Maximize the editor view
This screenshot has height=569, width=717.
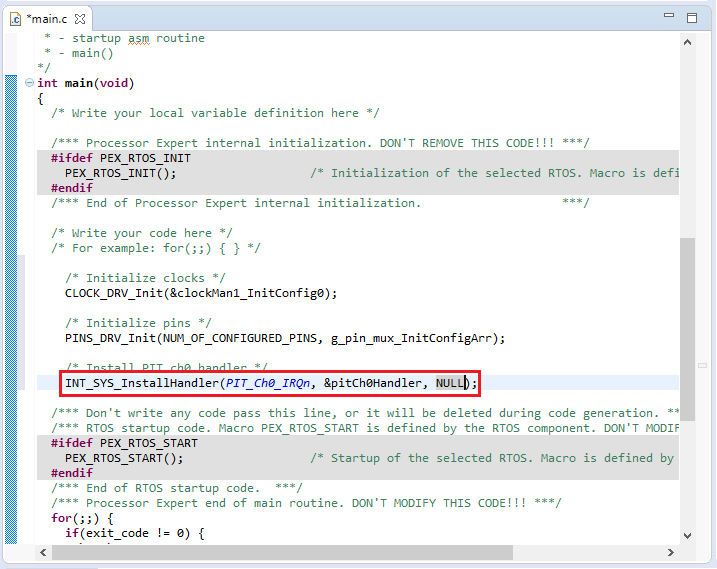(x=692, y=18)
